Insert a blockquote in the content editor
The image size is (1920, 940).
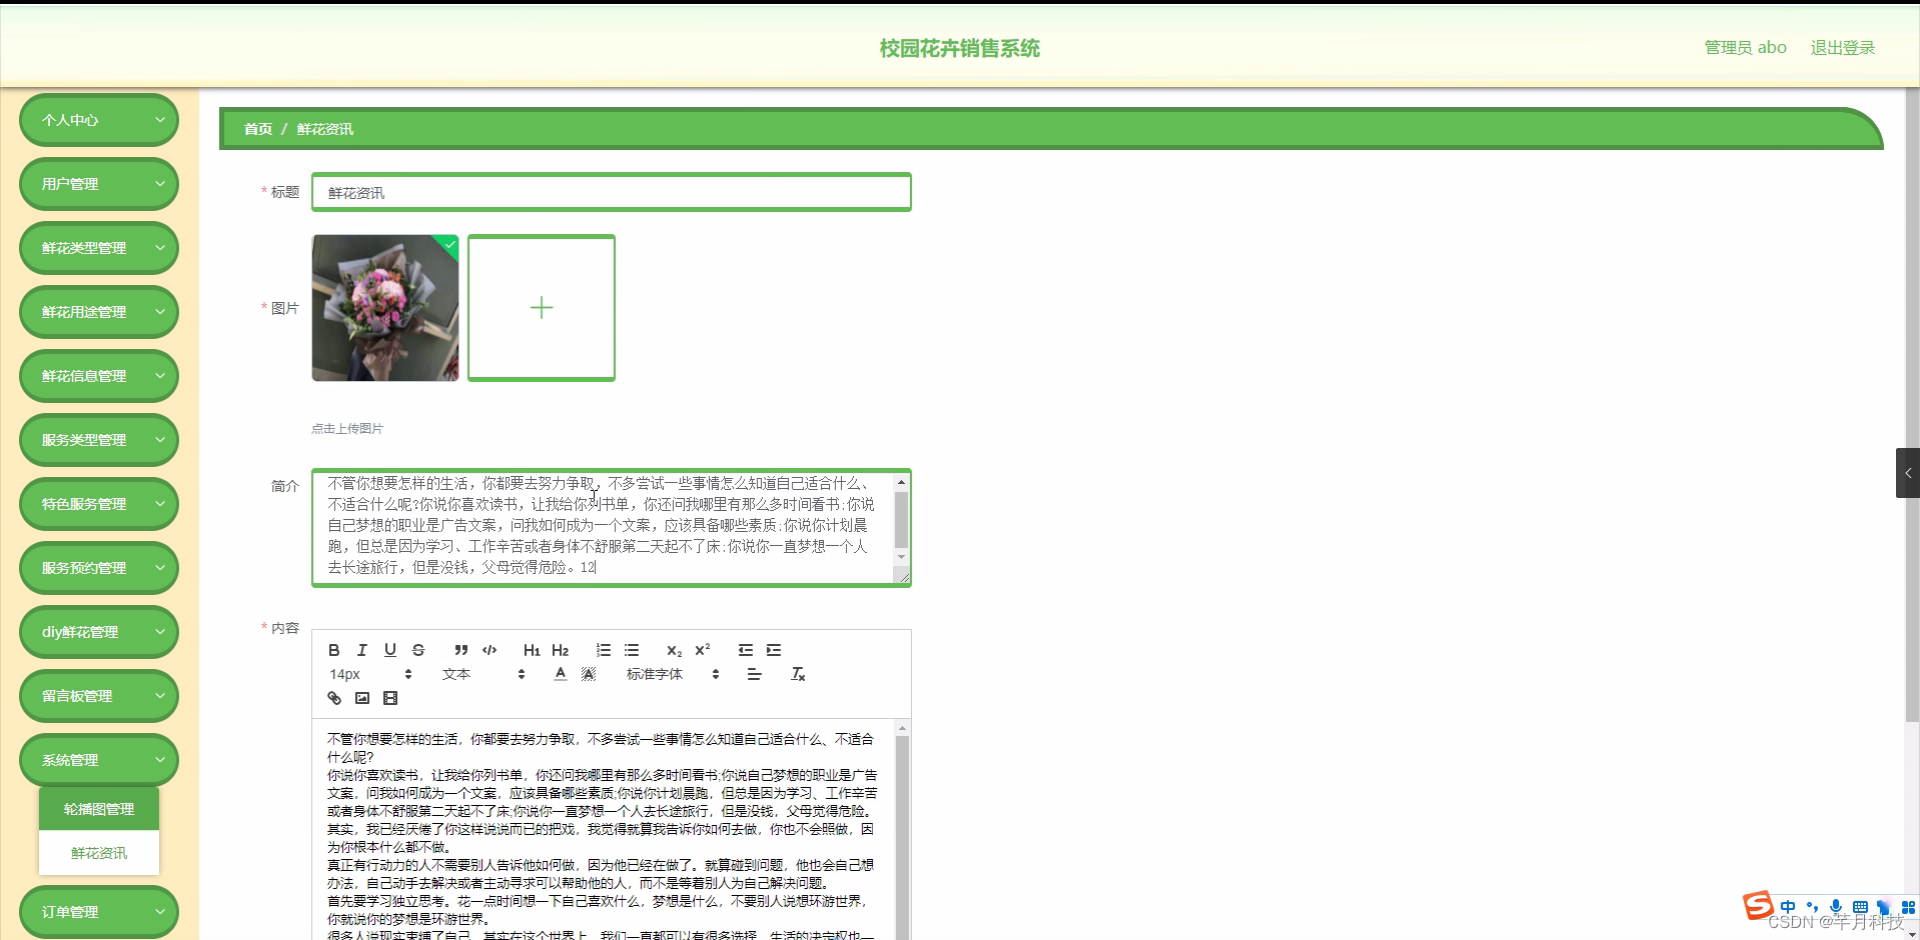[x=461, y=650]
